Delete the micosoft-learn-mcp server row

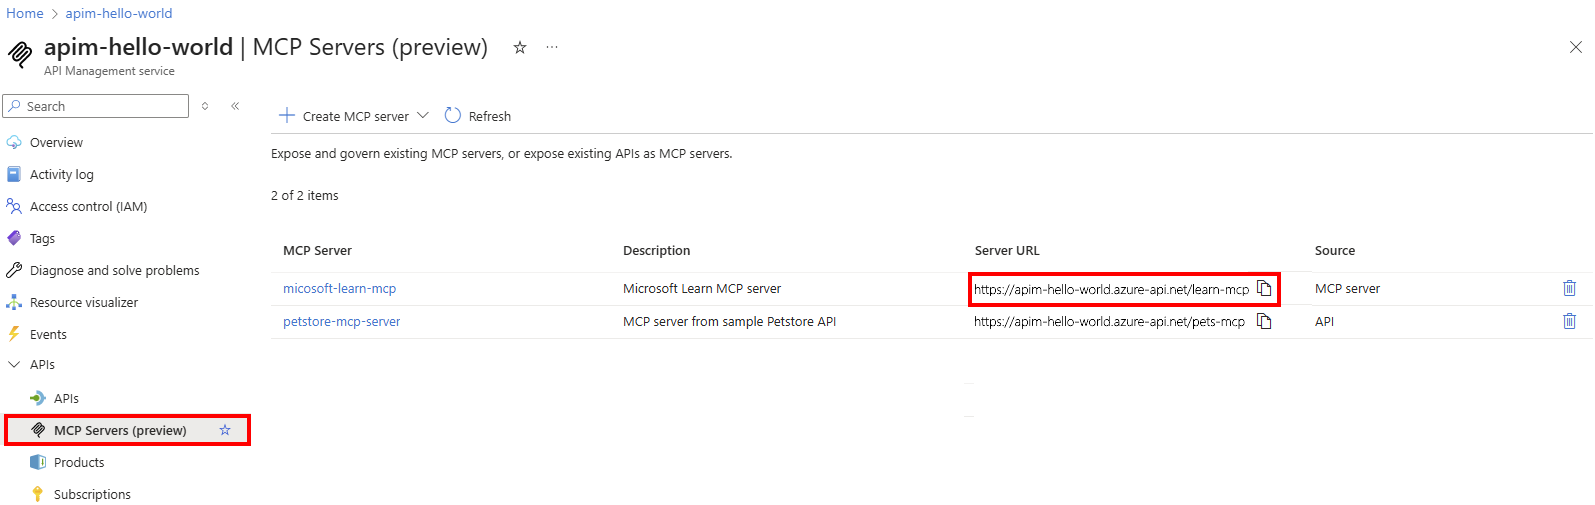1569,288
